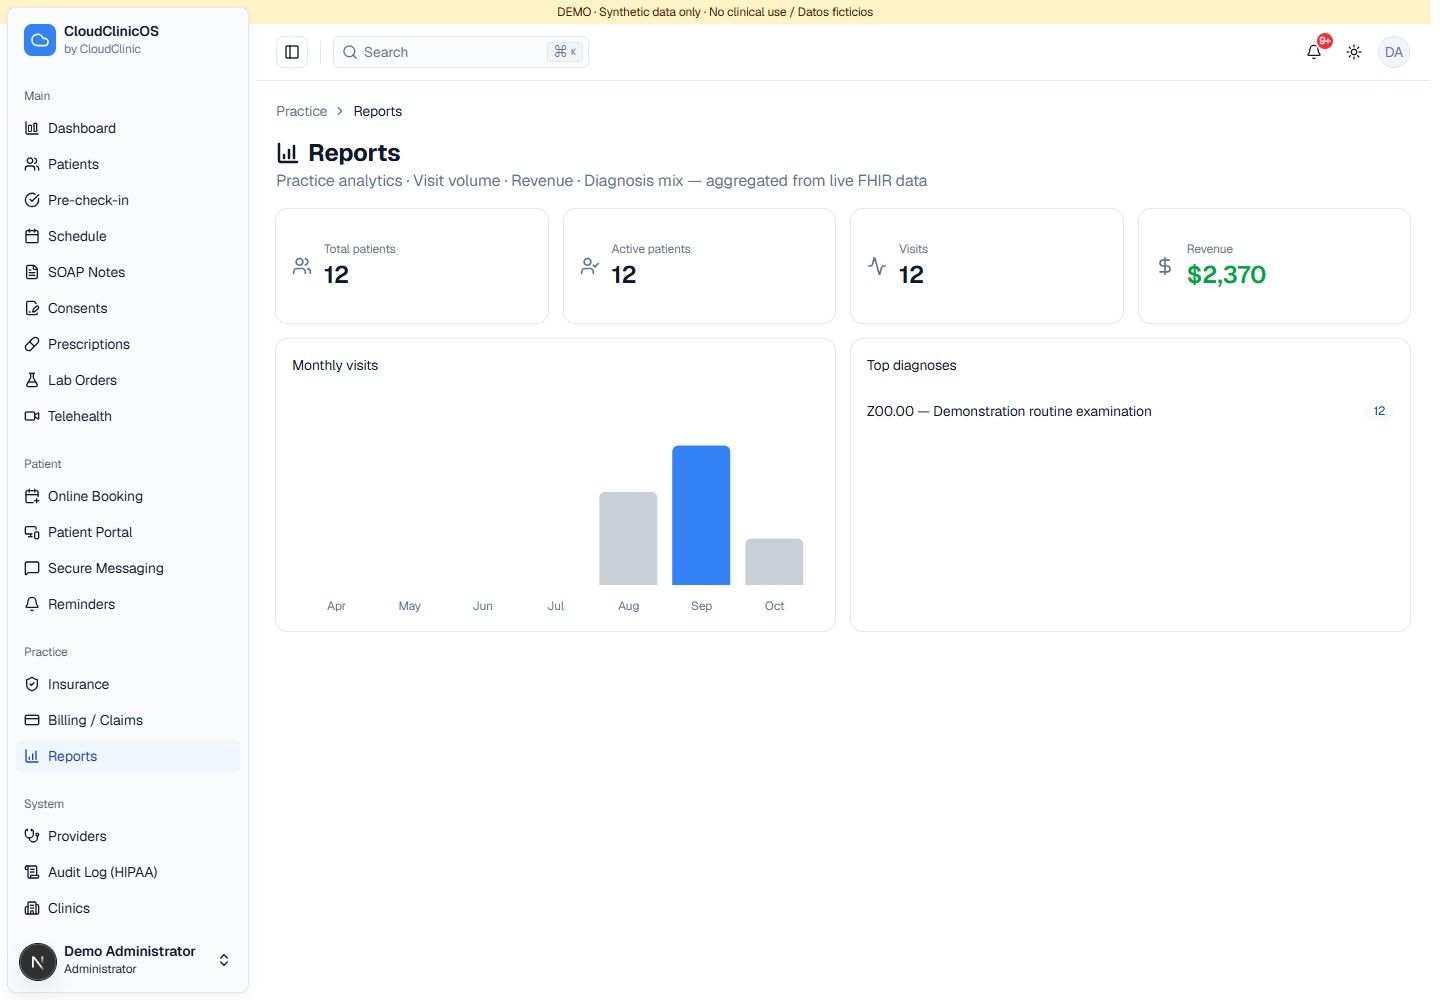
Task: Click the Monthly visits heading
Action: (335, 365)
